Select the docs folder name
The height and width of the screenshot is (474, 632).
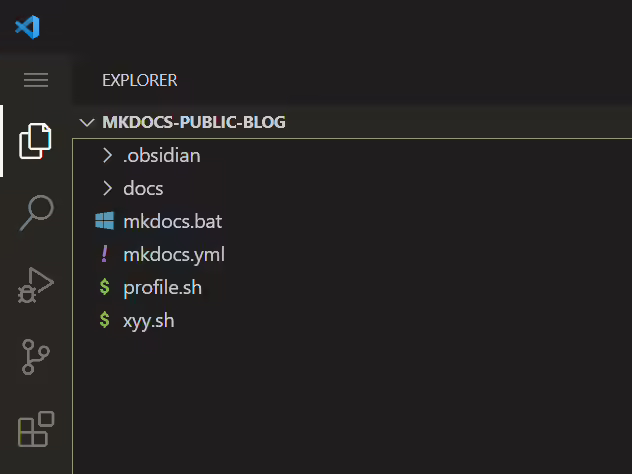(x=143, y=189)
